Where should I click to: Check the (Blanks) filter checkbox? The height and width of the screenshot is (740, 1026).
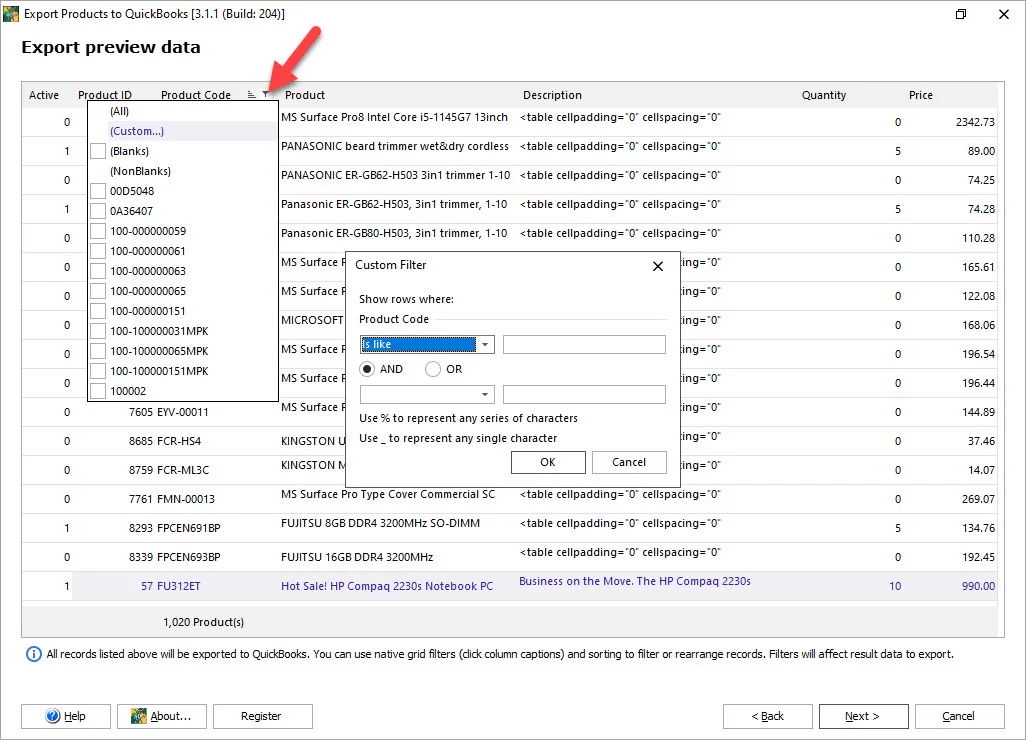point(98,151)
